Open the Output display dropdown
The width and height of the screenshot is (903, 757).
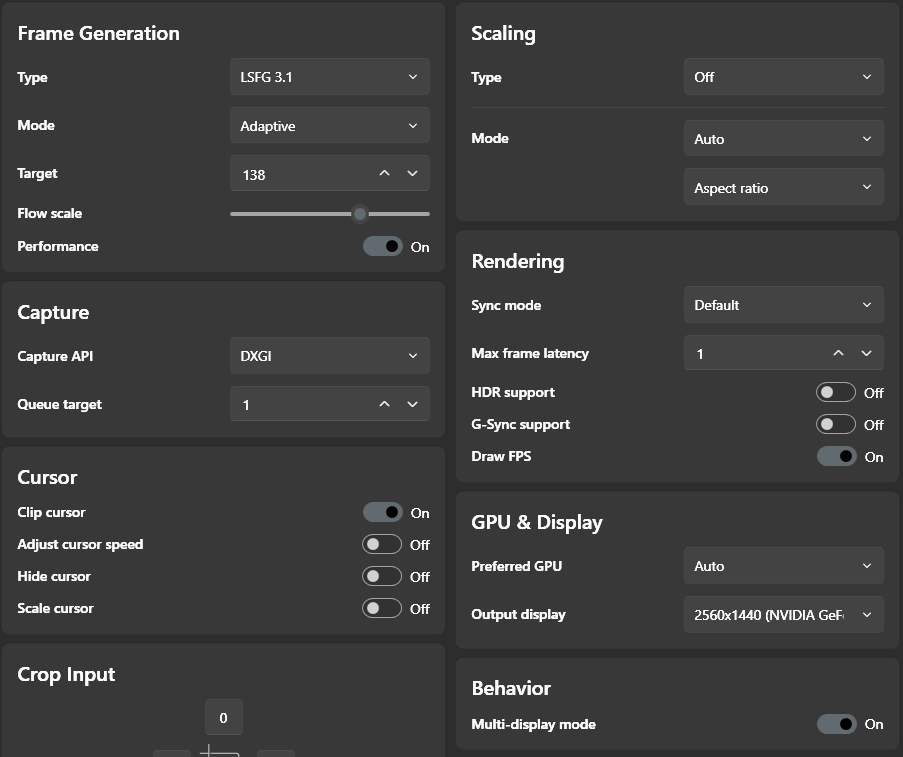(783, 615)
